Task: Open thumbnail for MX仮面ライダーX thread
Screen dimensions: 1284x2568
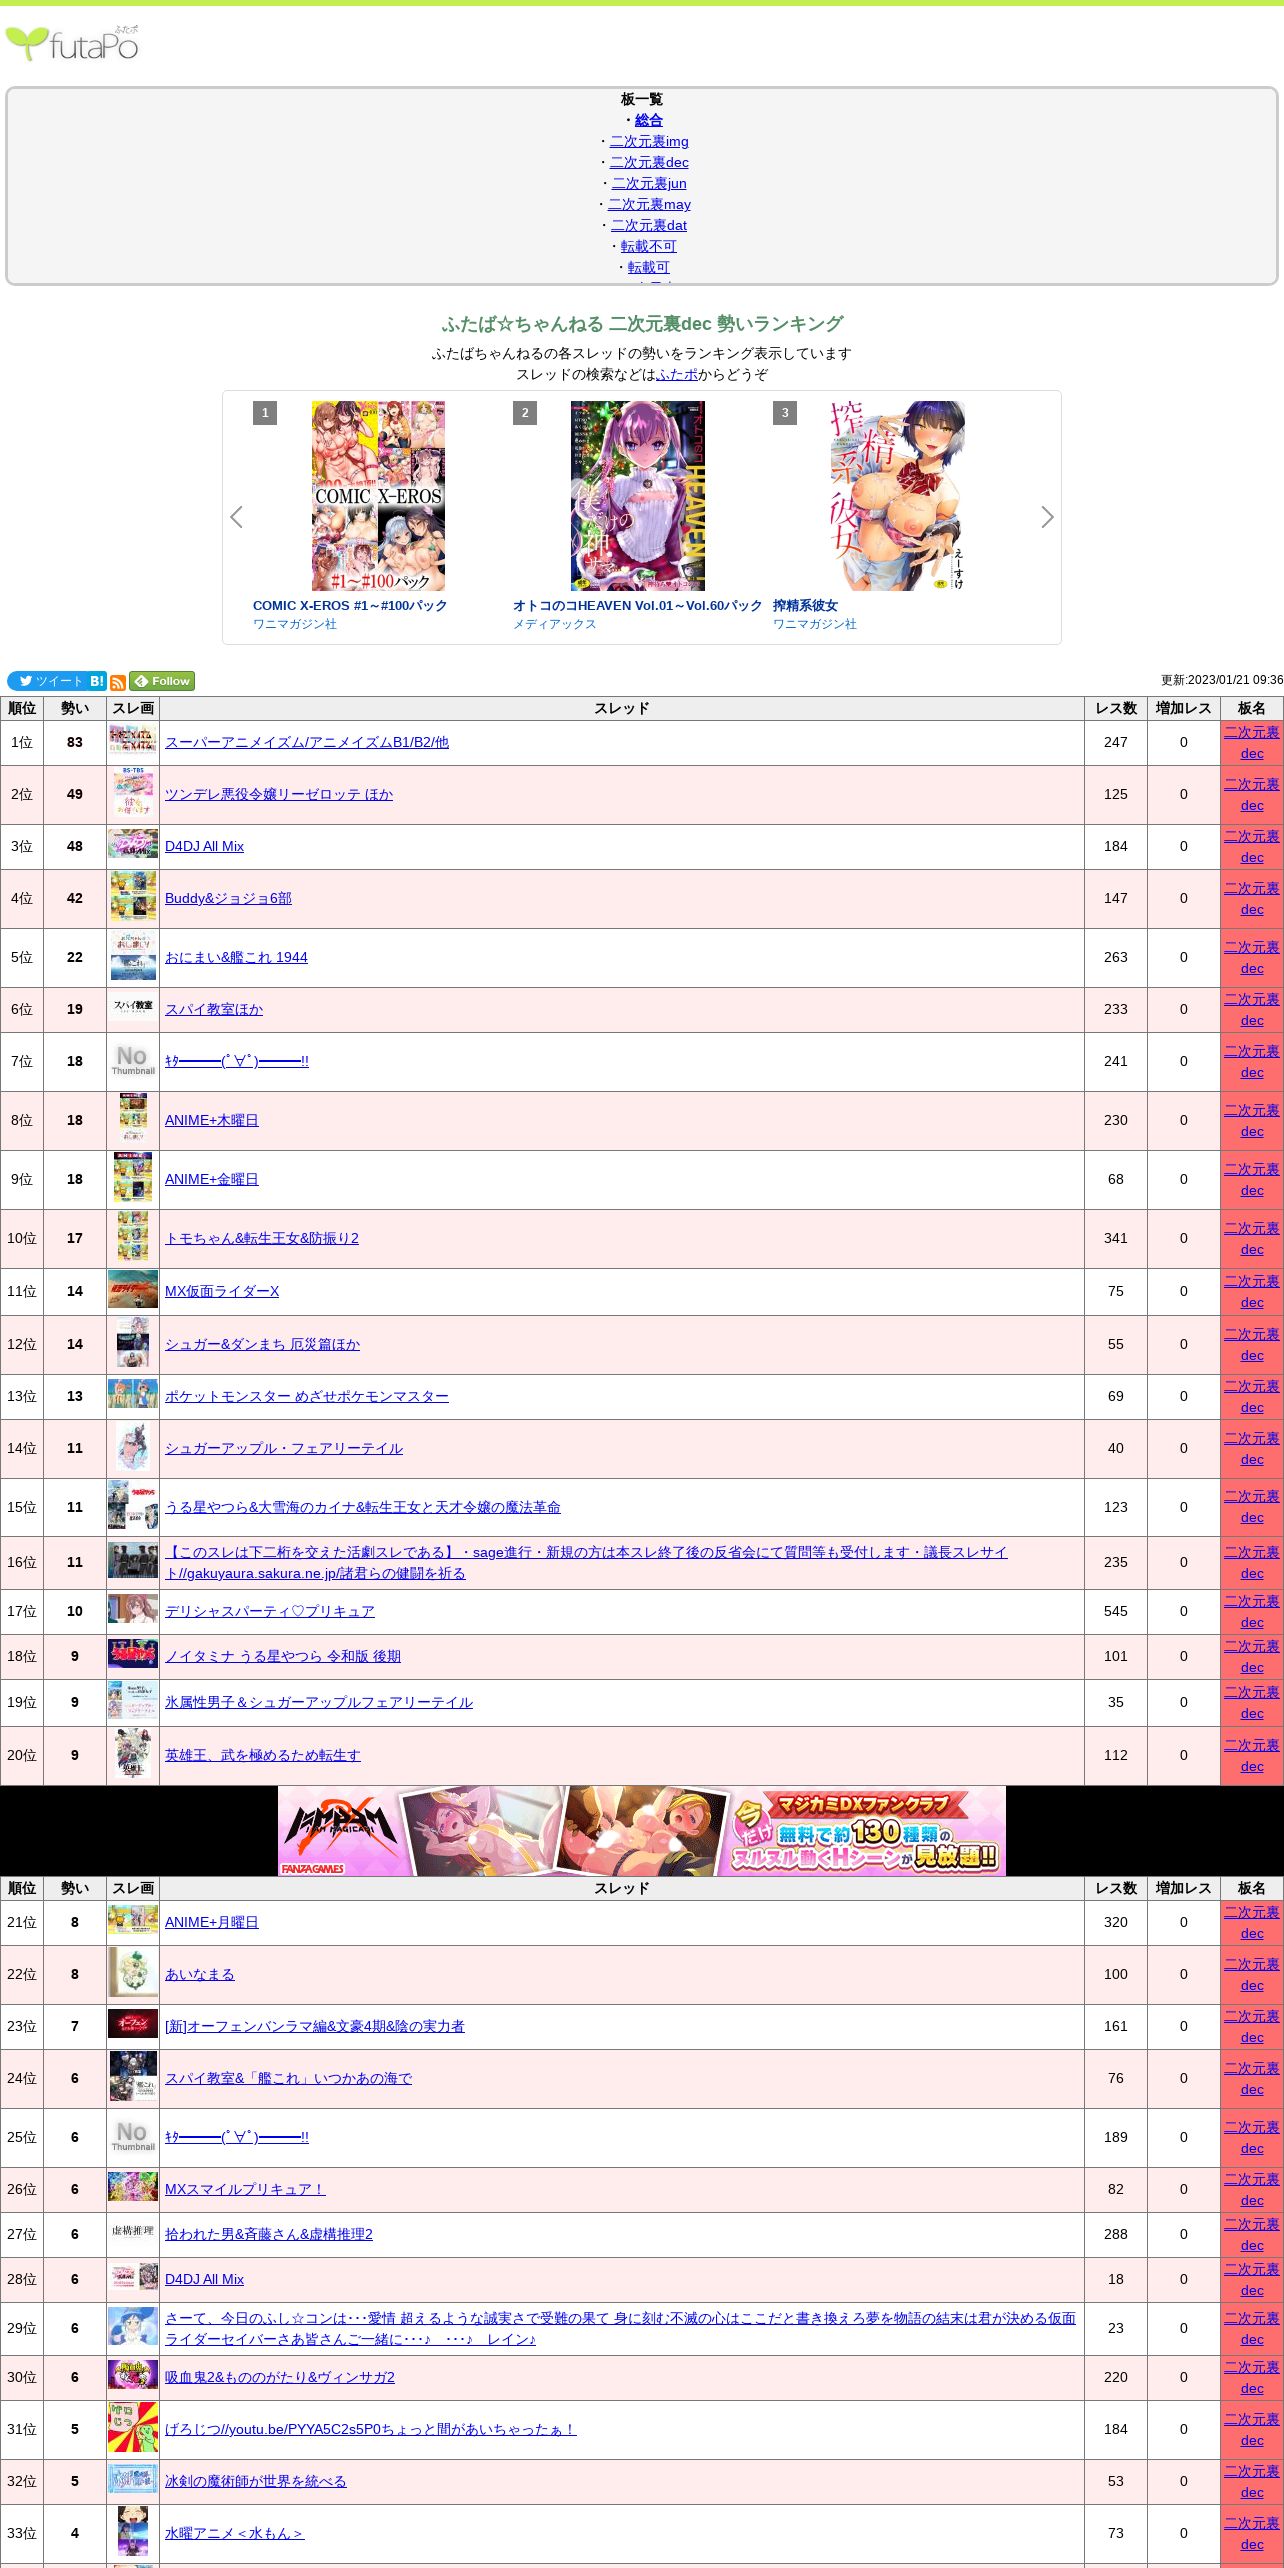Action: point(133,1291)
